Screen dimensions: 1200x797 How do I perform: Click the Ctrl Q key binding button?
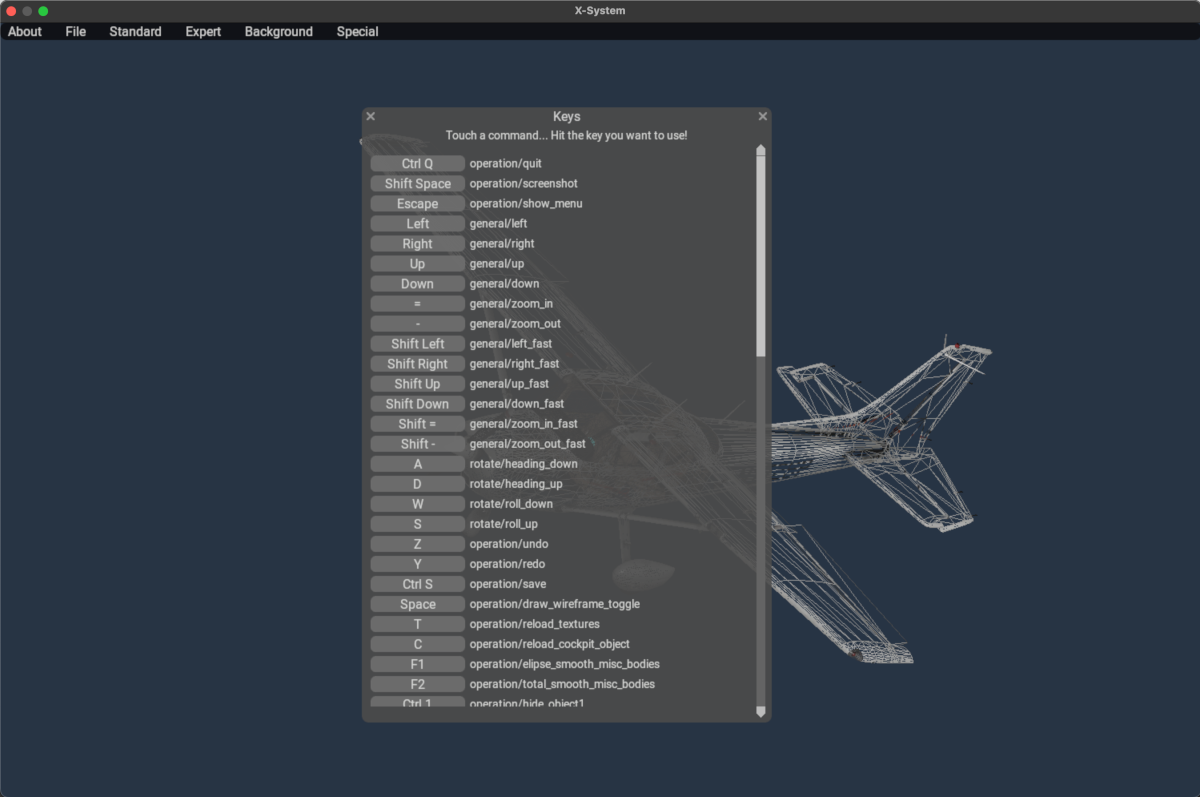click(417, 164)
